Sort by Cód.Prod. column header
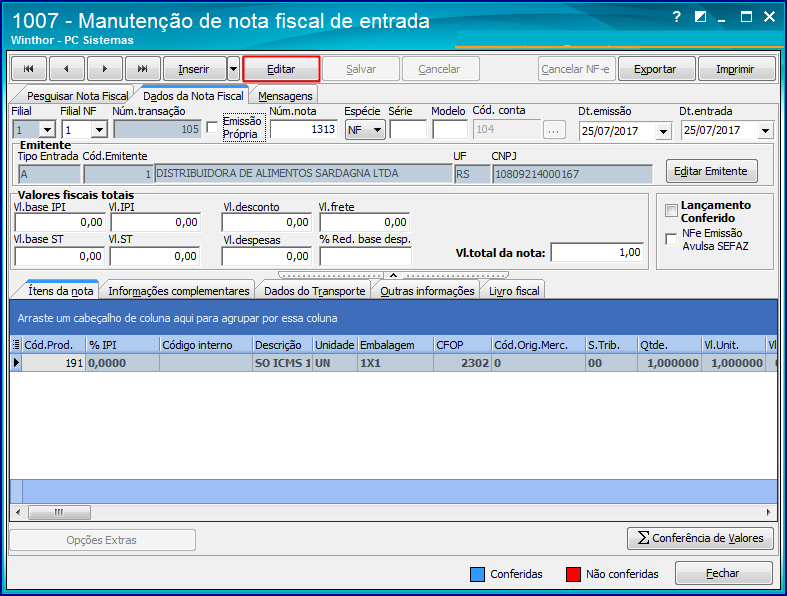The height and width of the screenshot is (596, 787). point(54,345)
